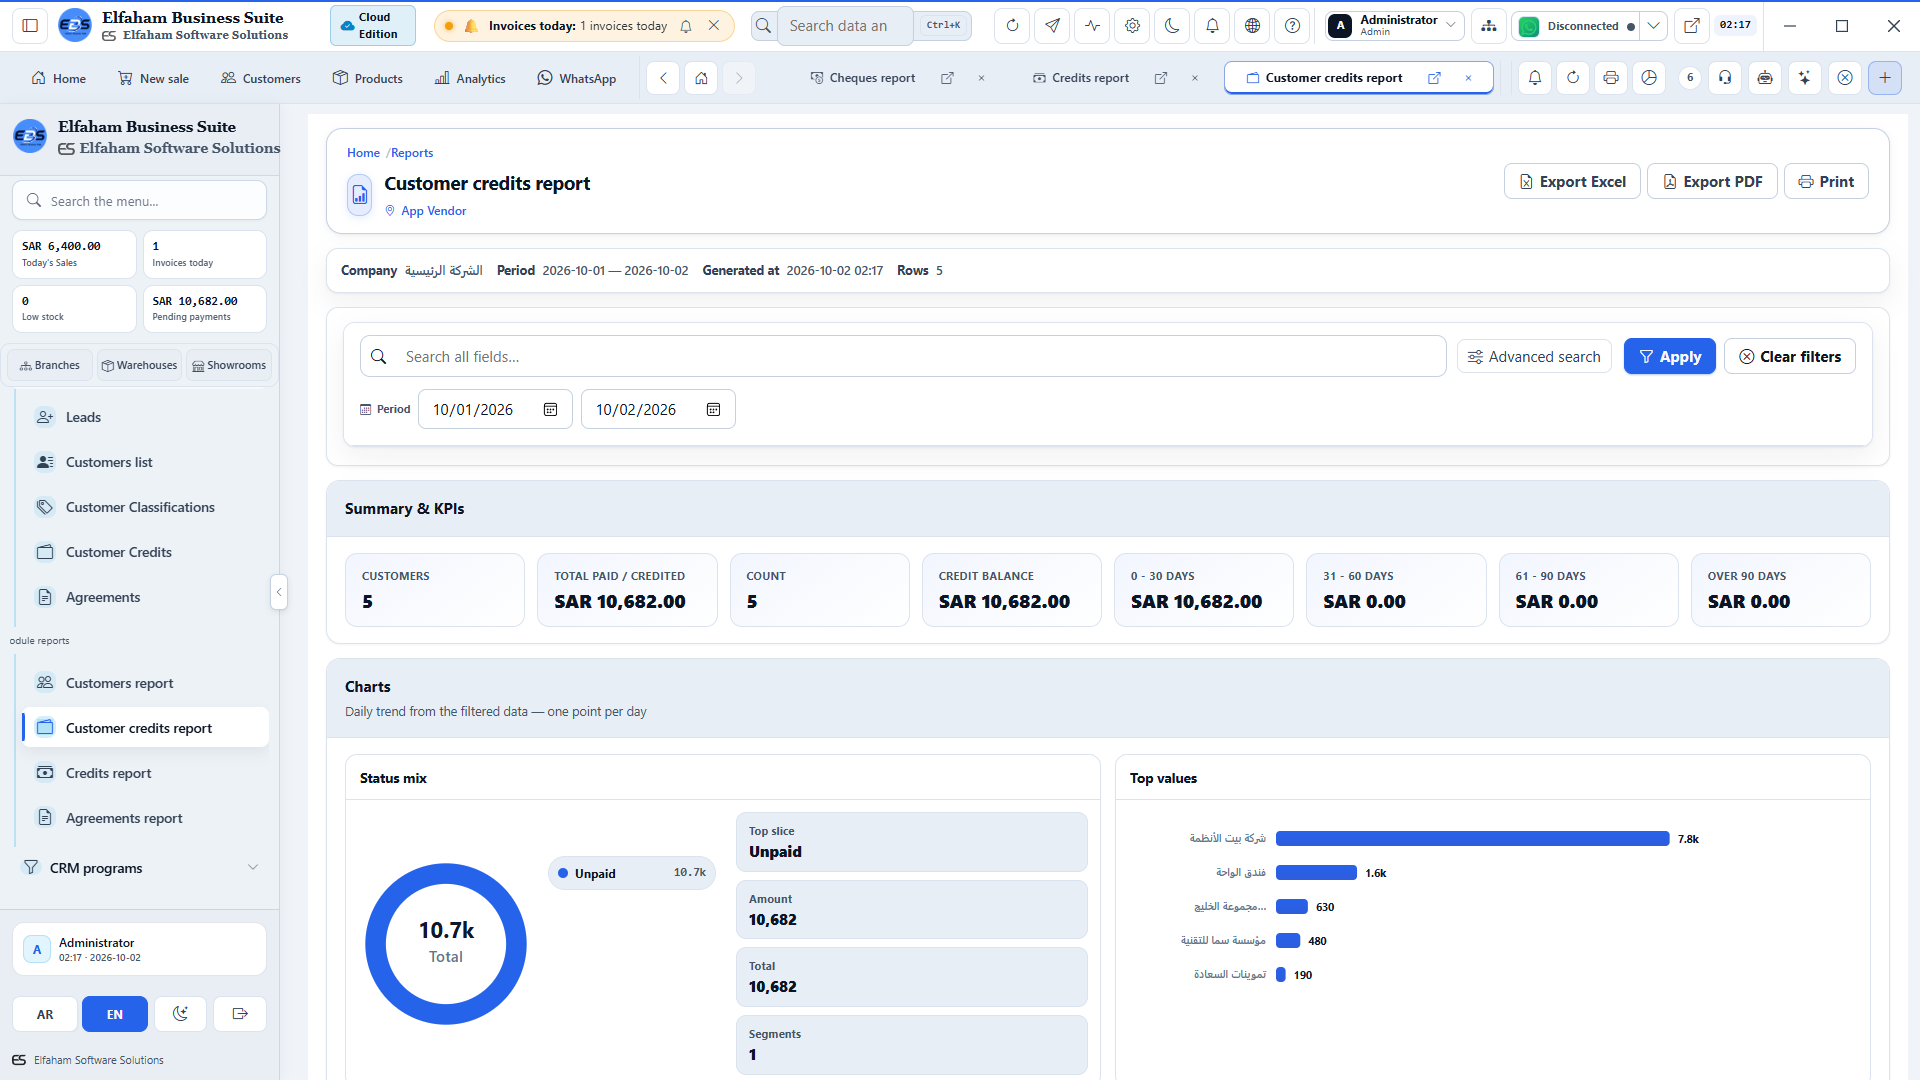The height and width of the screenshot is (1080, 1920).
Task: Open Advanced search options
Action: tap(1534, 357)
